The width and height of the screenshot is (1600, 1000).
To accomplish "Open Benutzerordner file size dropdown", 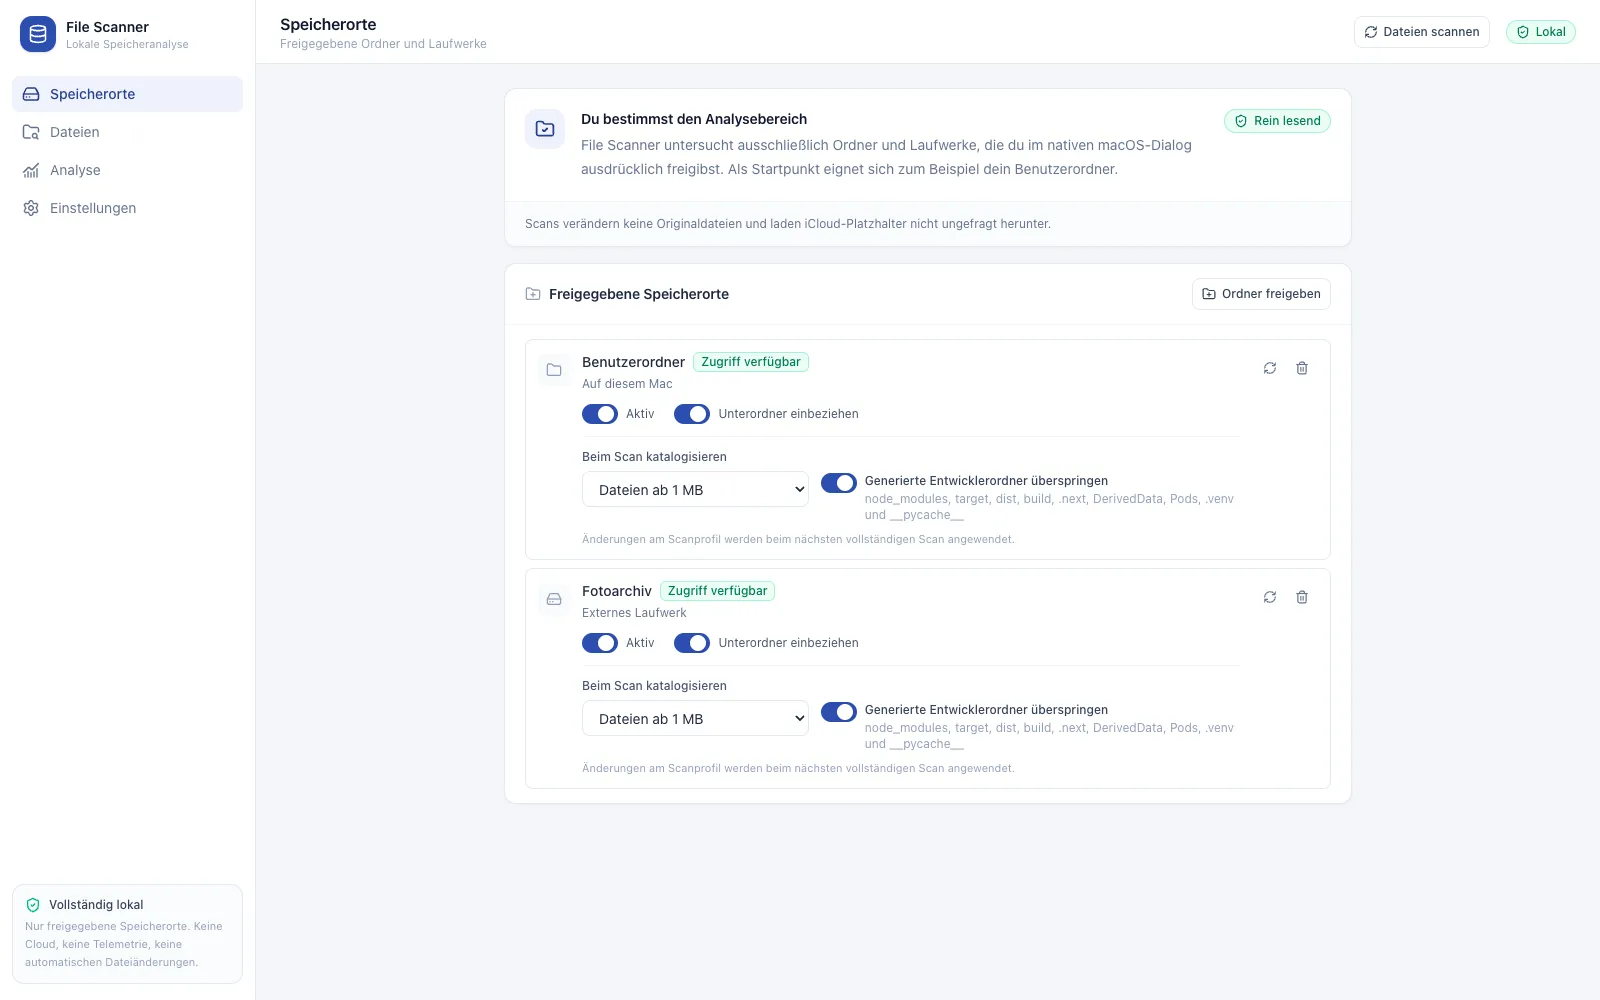I will click(x=695, y=490).
